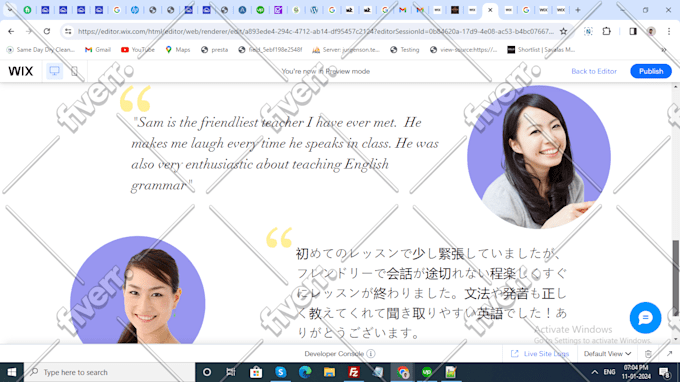Close the active Wix editor tab
The image size is (680, 382).
click(x=490, y=10)
